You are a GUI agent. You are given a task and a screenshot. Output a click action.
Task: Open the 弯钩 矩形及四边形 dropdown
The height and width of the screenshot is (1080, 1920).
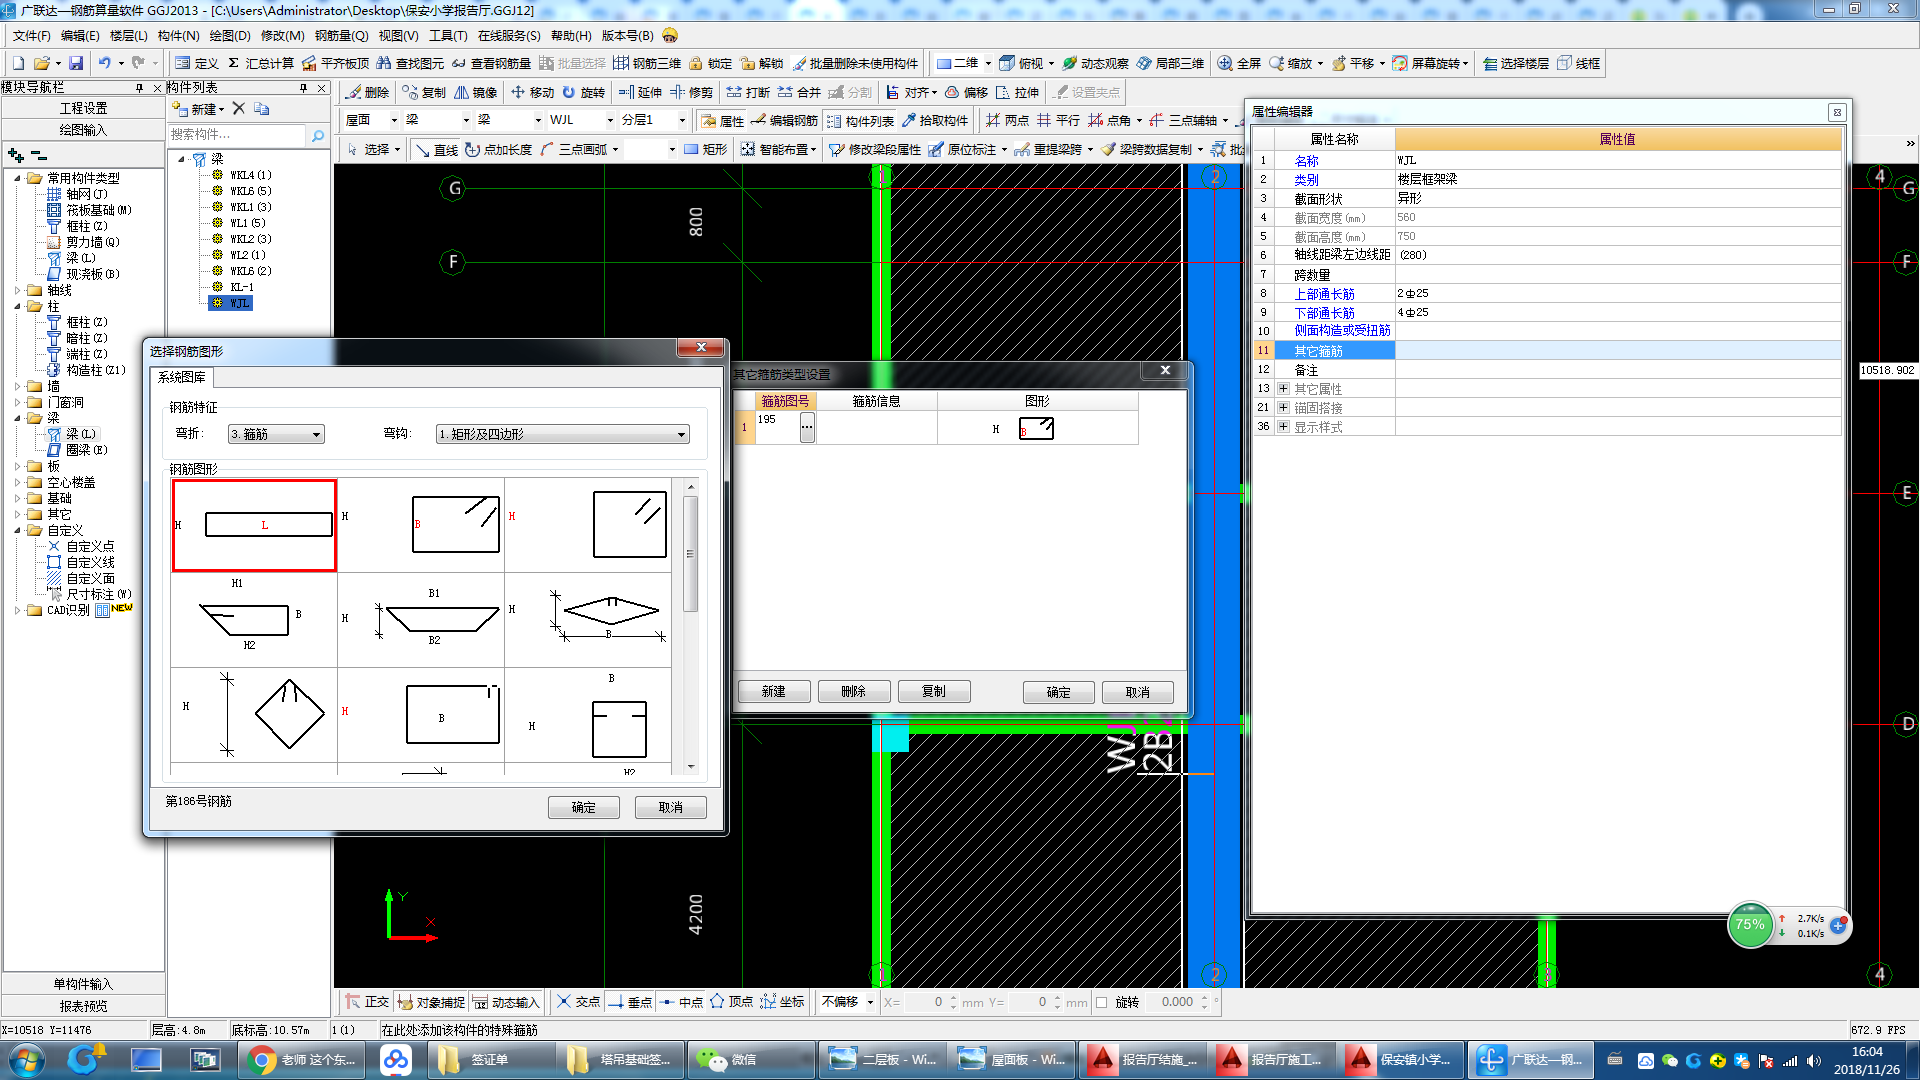(x=563, y=434)
